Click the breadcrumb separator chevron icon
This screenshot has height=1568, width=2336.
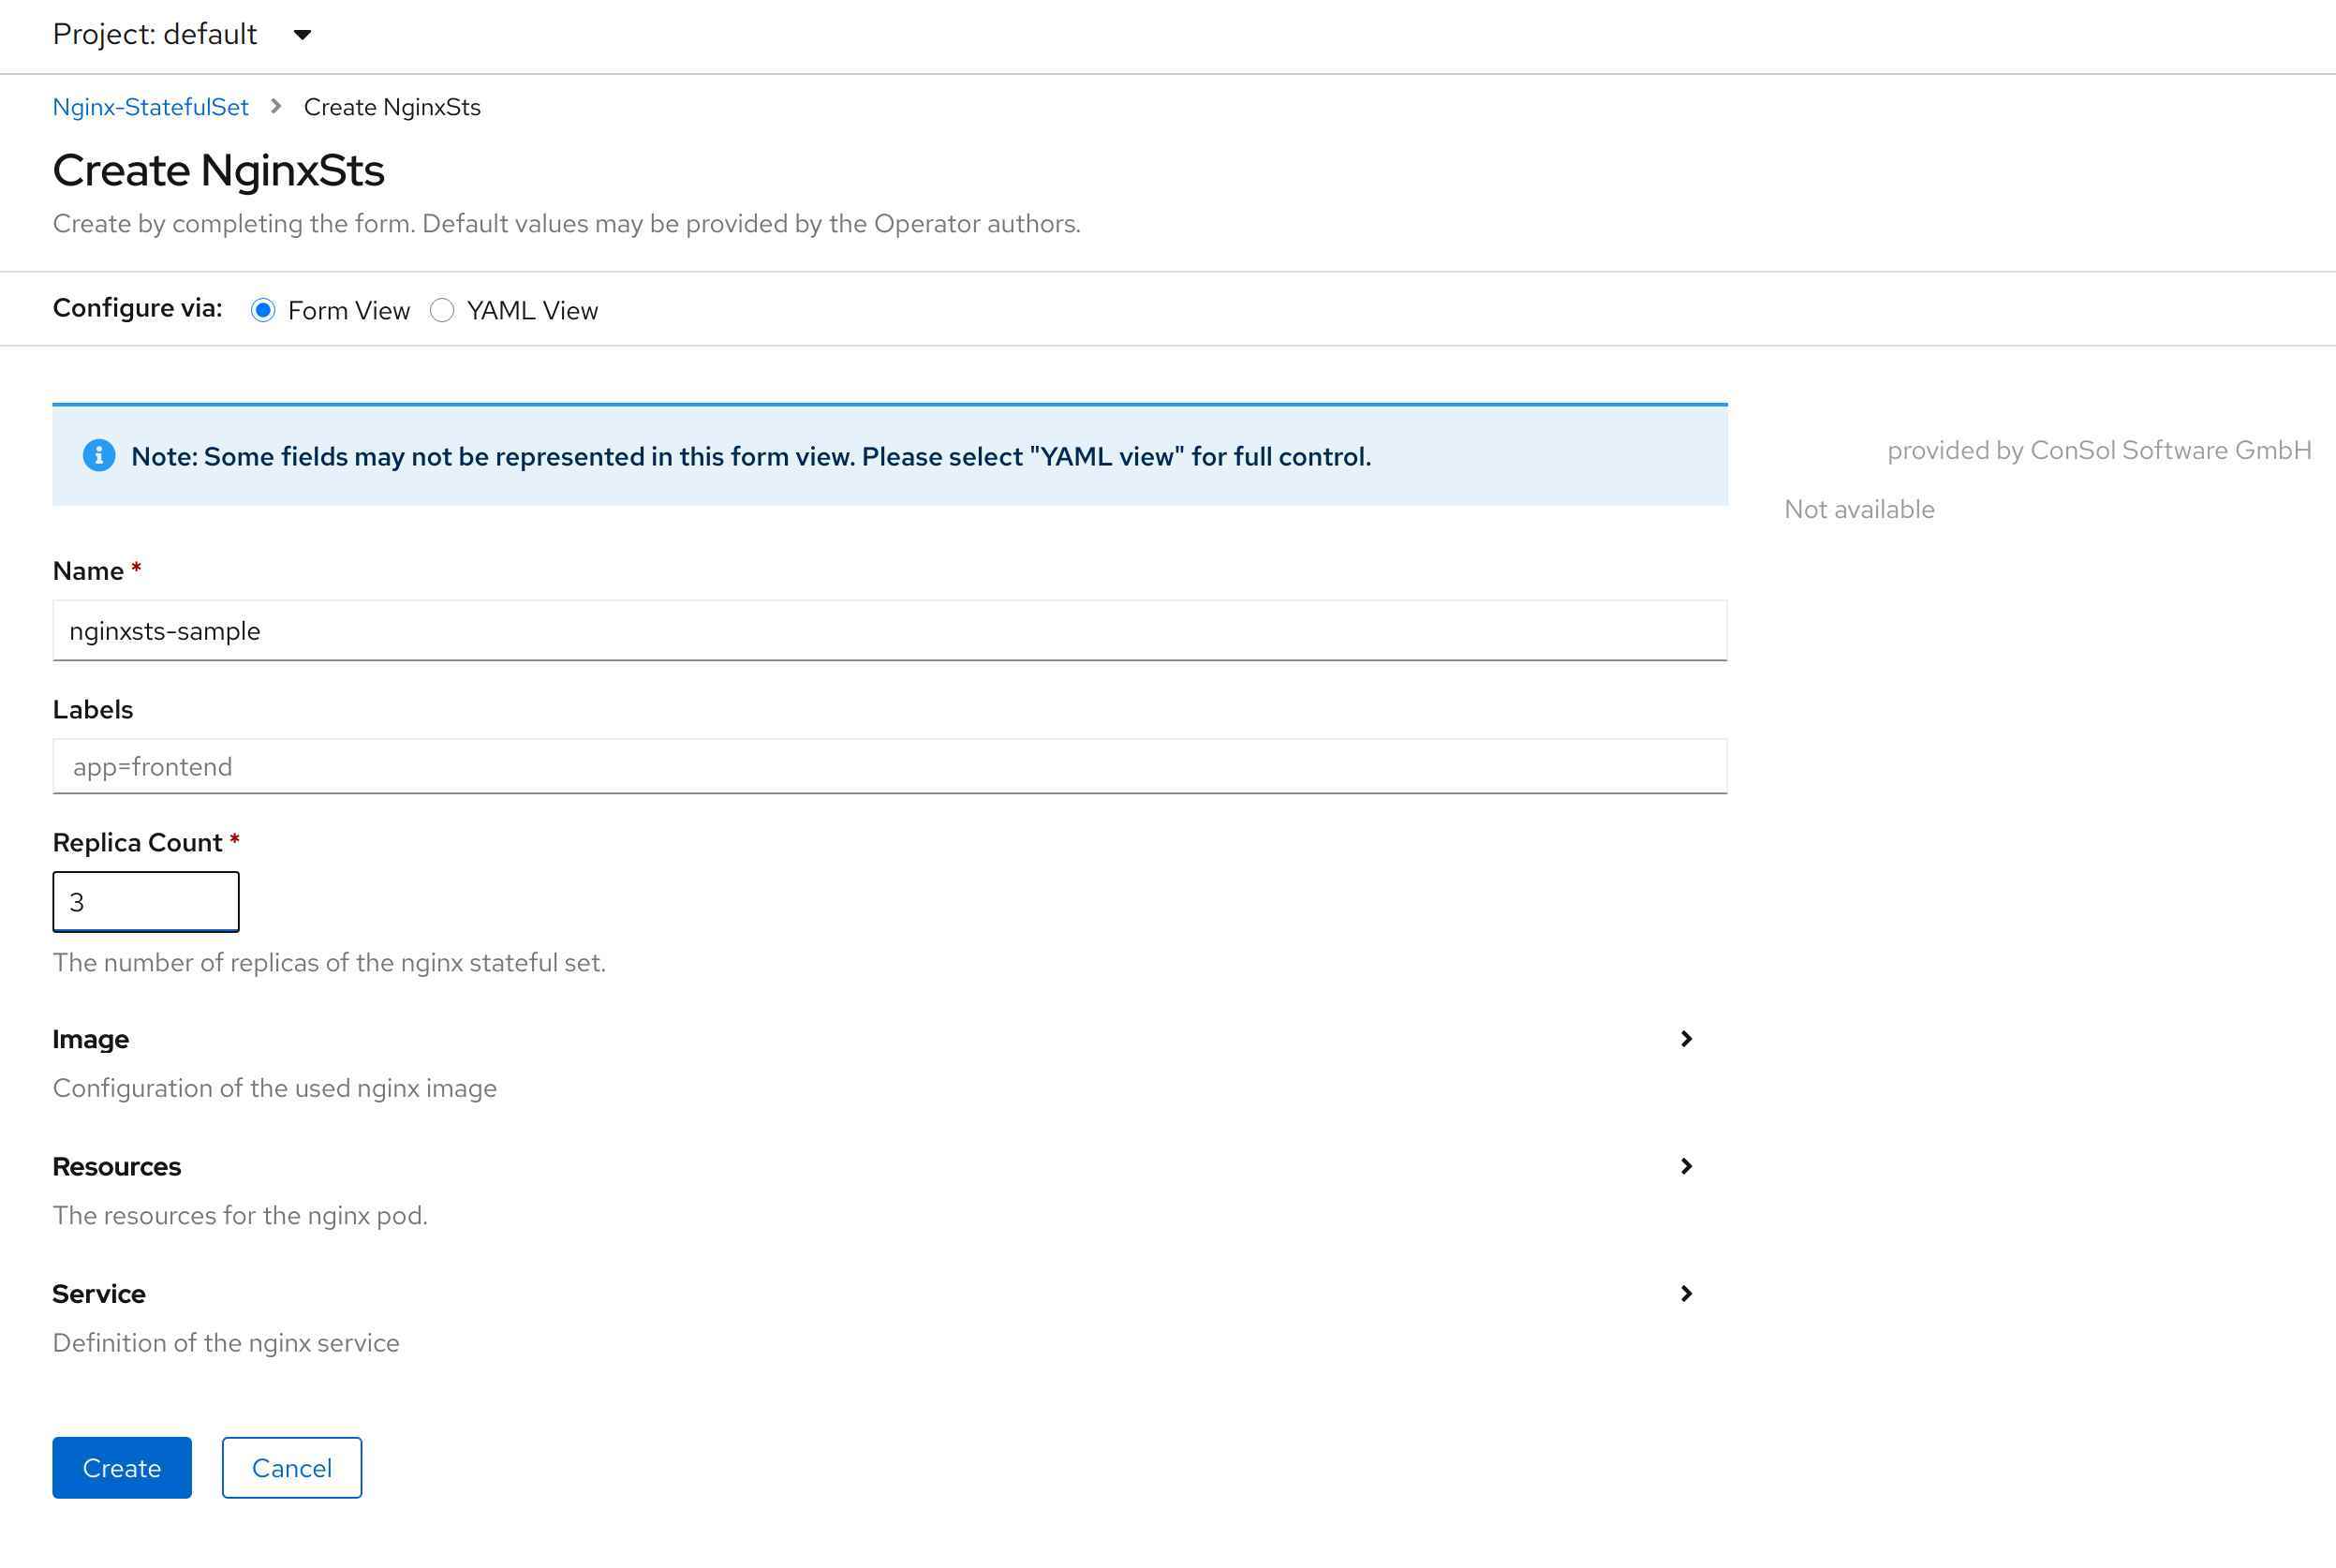tap(276, 106)
